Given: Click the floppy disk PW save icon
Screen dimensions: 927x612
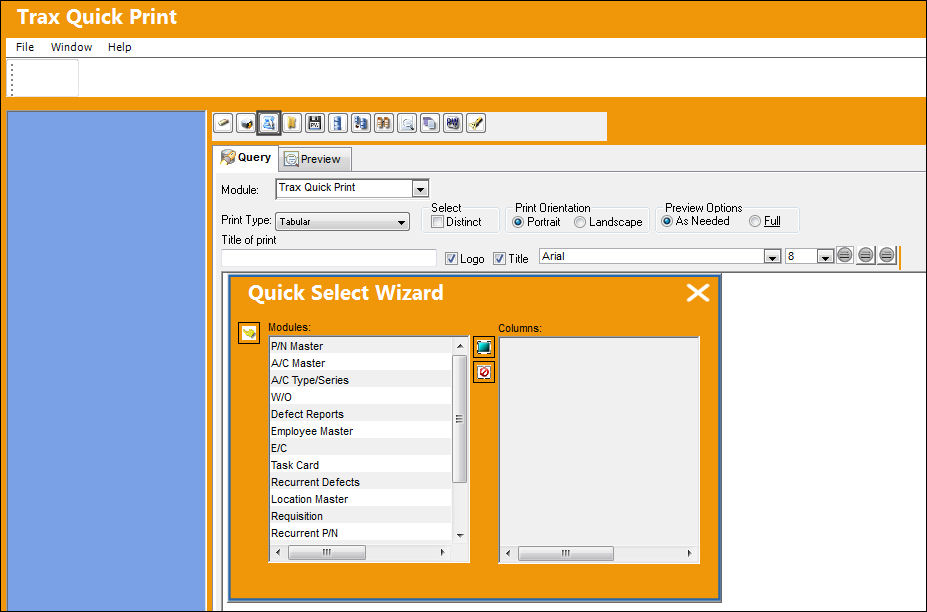Looking at the screenshot, I should click(315, 124).
